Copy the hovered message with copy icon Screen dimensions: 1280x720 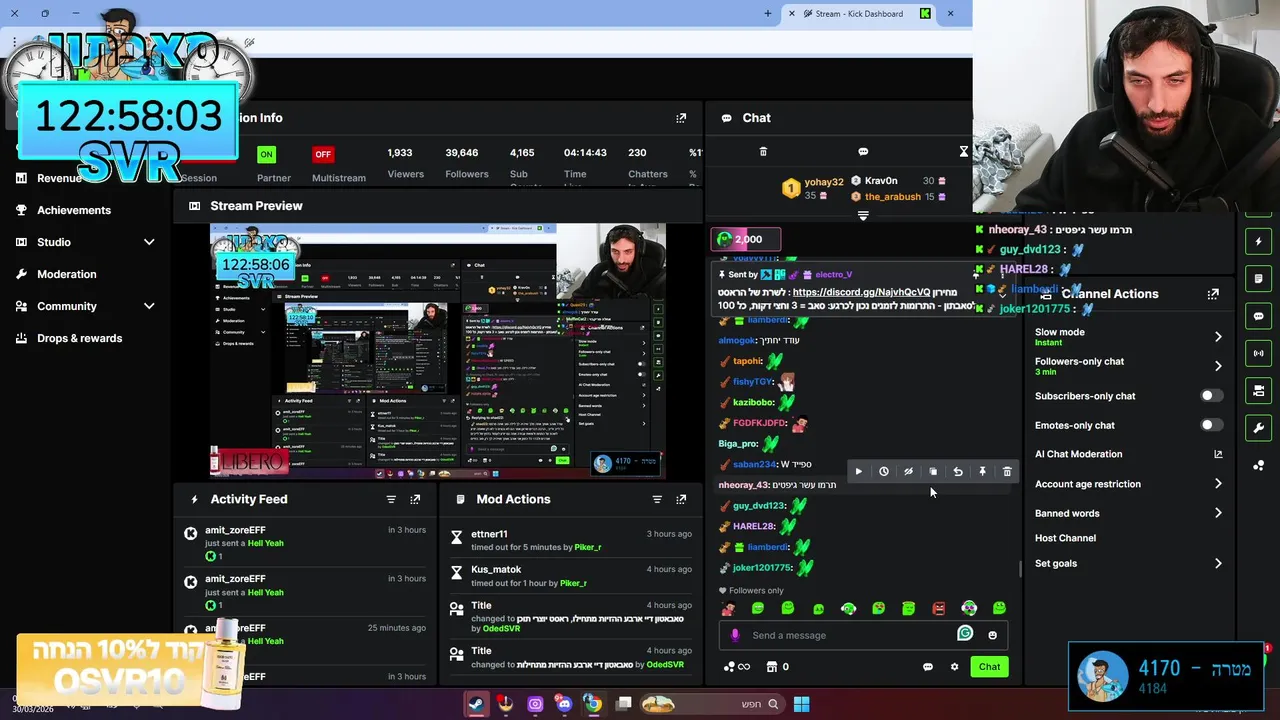(933, 472)
